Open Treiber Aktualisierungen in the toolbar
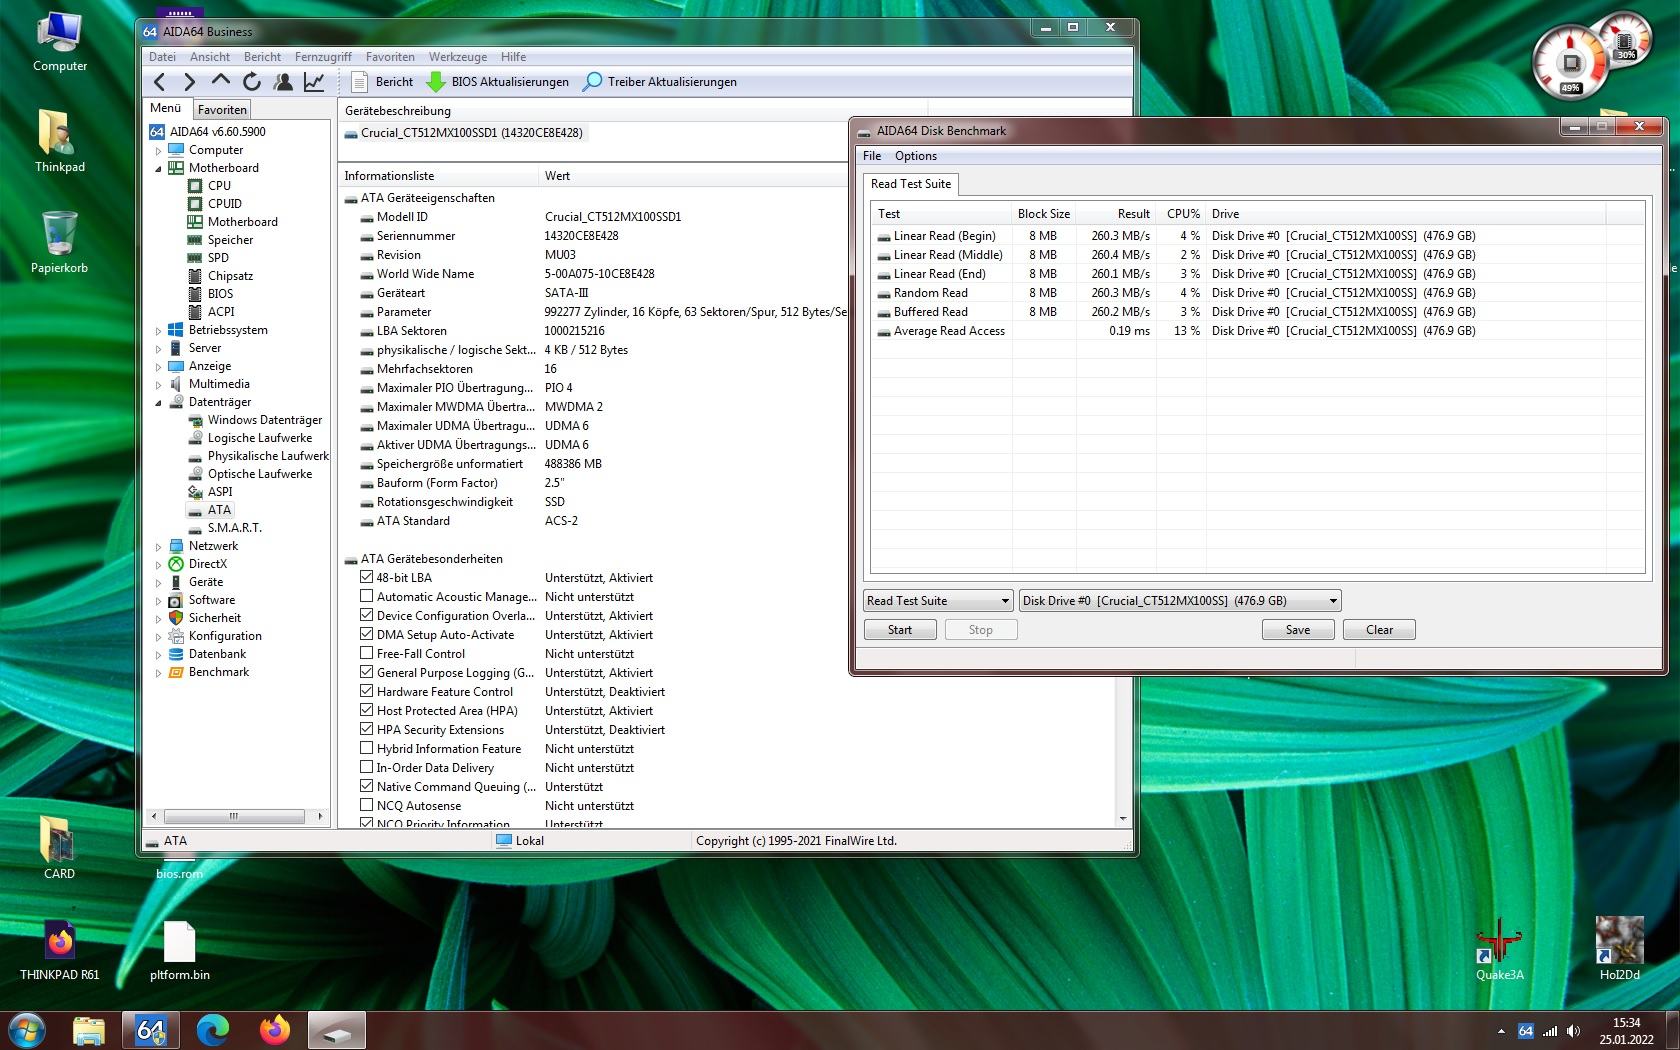This screenshot has width=1680, height=1050. 660,82
